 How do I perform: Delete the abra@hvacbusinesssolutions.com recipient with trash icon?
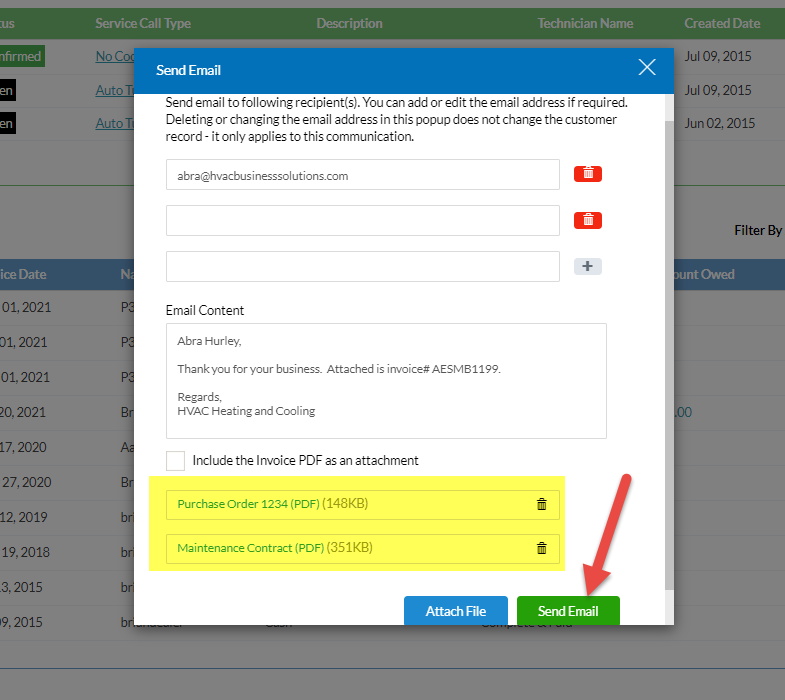click(587, 173)
